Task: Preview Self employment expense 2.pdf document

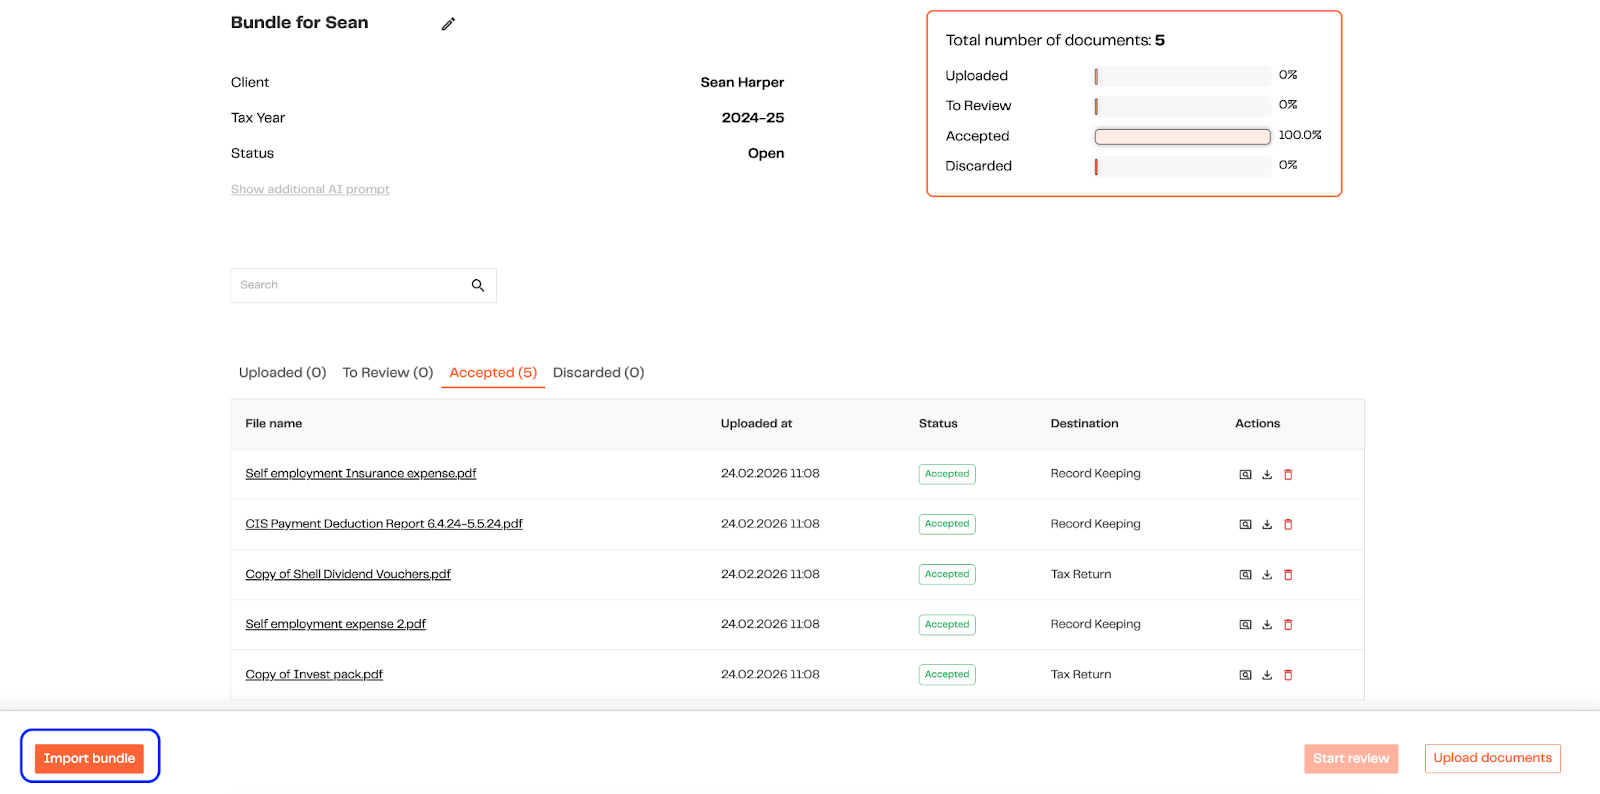Action: (x=1245, y=625)
